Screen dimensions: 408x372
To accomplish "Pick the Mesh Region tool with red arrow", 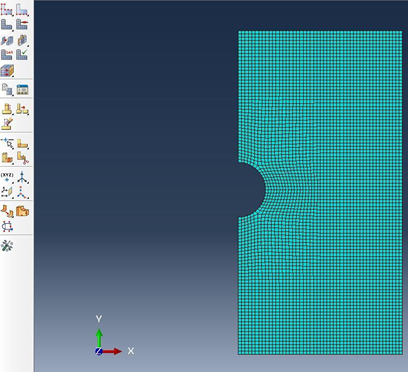I will point(22,24).
